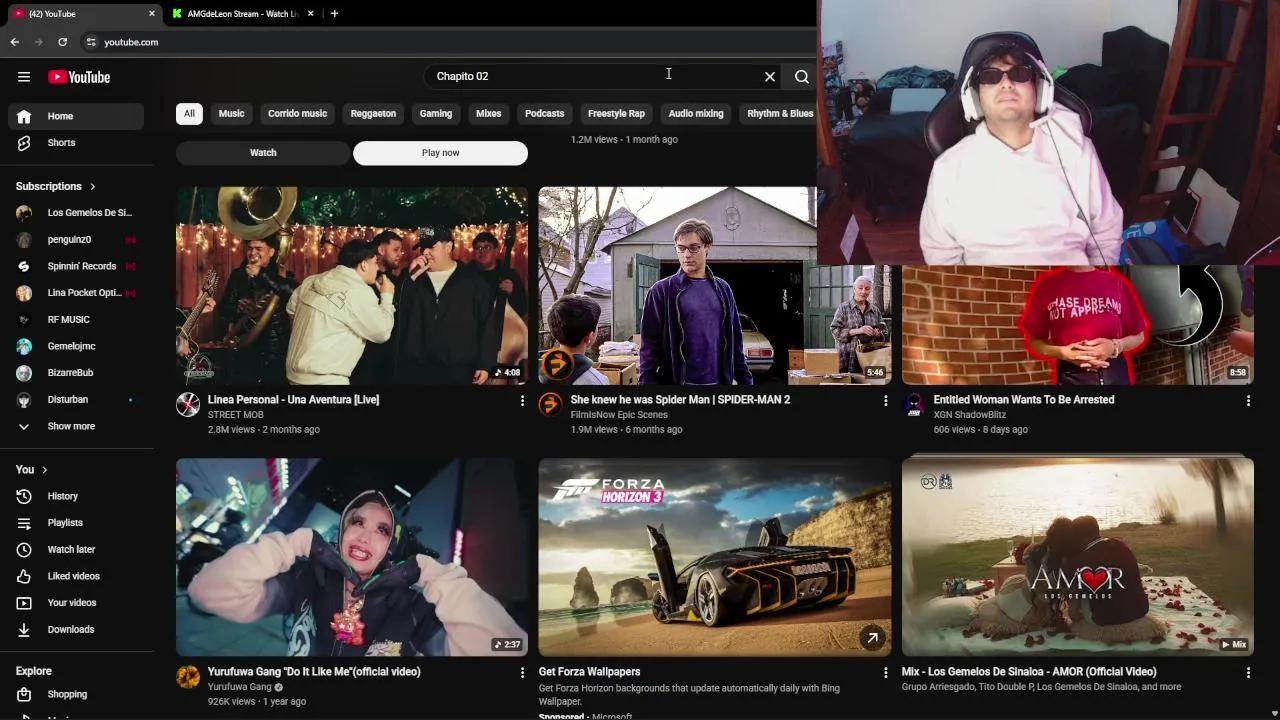The height and width of the screenshot is (720, 1280).
Task: Open Spinnin' Records channel
Action: (x=76, y=266)
